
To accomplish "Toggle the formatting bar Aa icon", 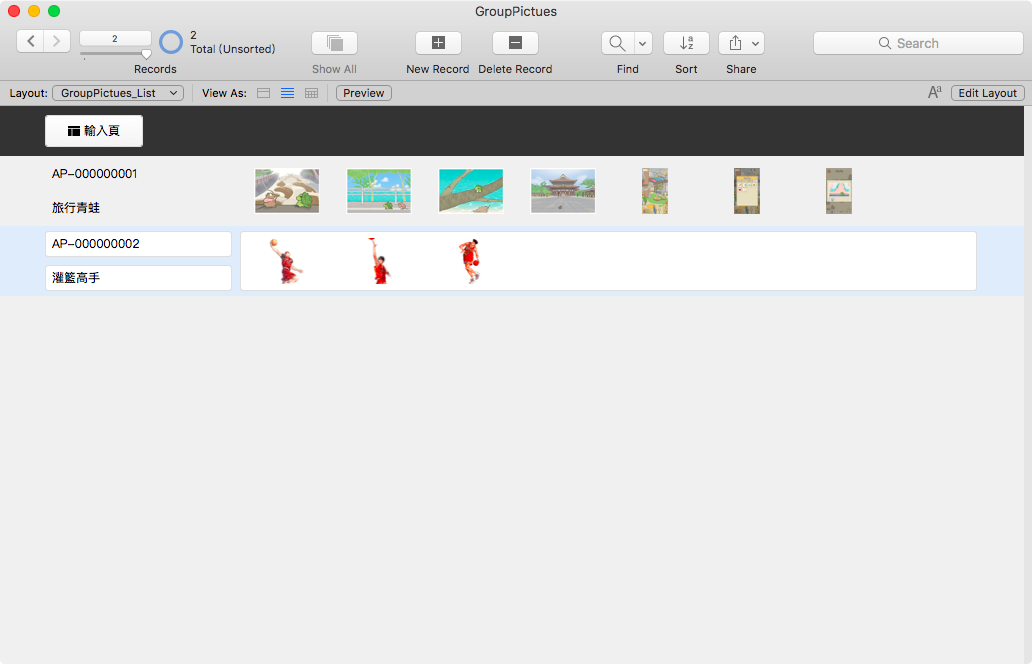I will 935,93.
